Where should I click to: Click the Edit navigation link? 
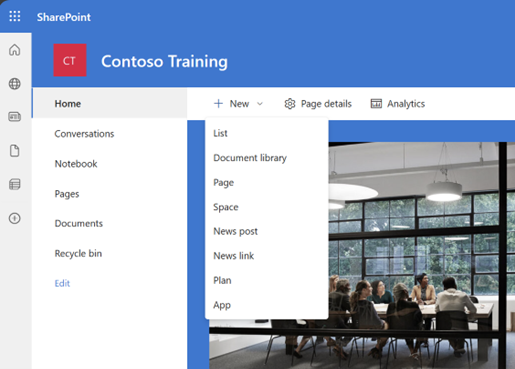[62, 283]
